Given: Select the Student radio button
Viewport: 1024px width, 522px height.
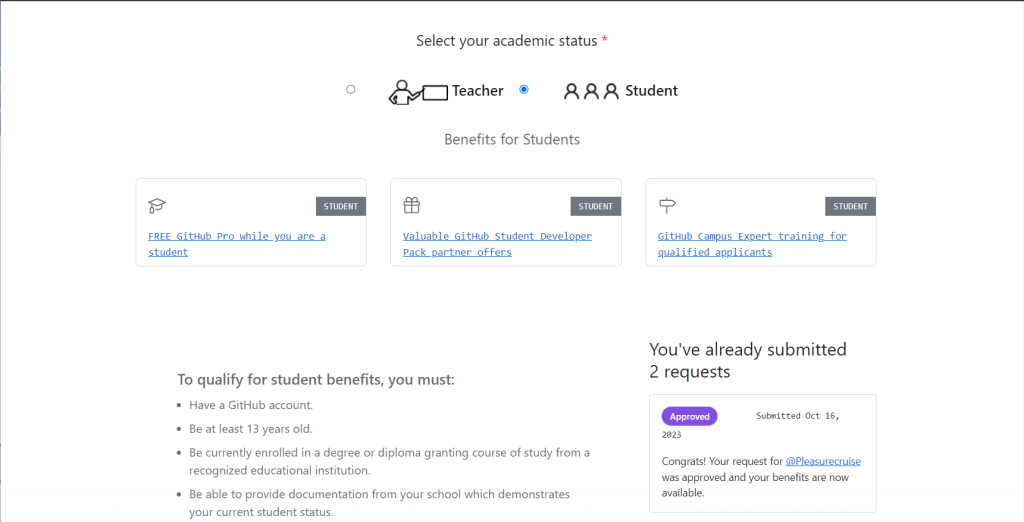Looking at the screenshot, I should [x=524, y=90].
